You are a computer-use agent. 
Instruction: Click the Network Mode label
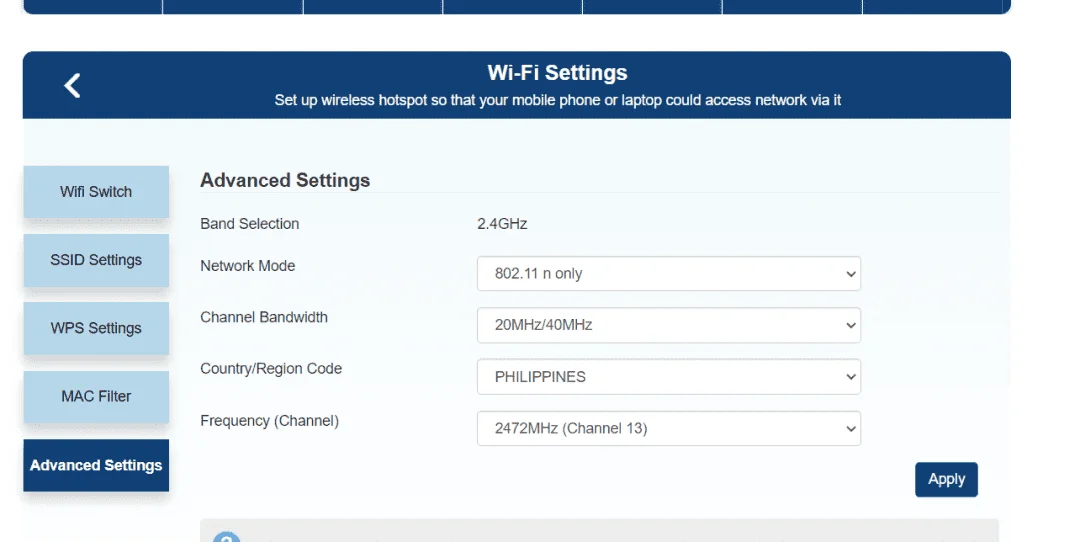[247, 266]
